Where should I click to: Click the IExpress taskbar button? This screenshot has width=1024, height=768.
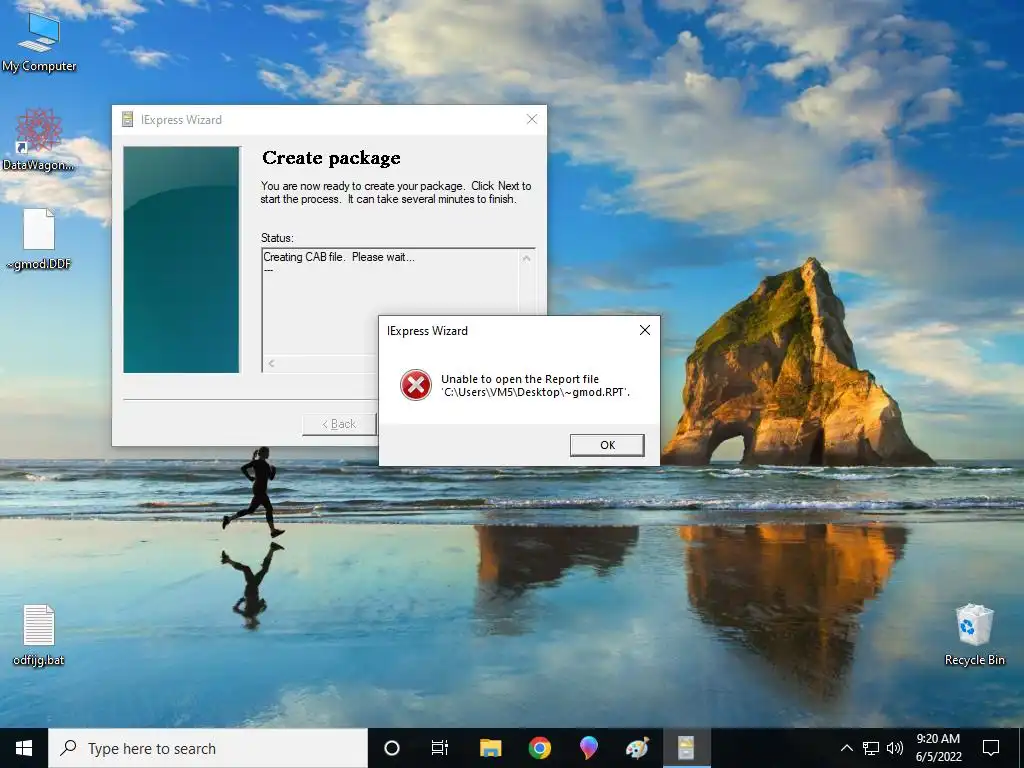[686, 748]
